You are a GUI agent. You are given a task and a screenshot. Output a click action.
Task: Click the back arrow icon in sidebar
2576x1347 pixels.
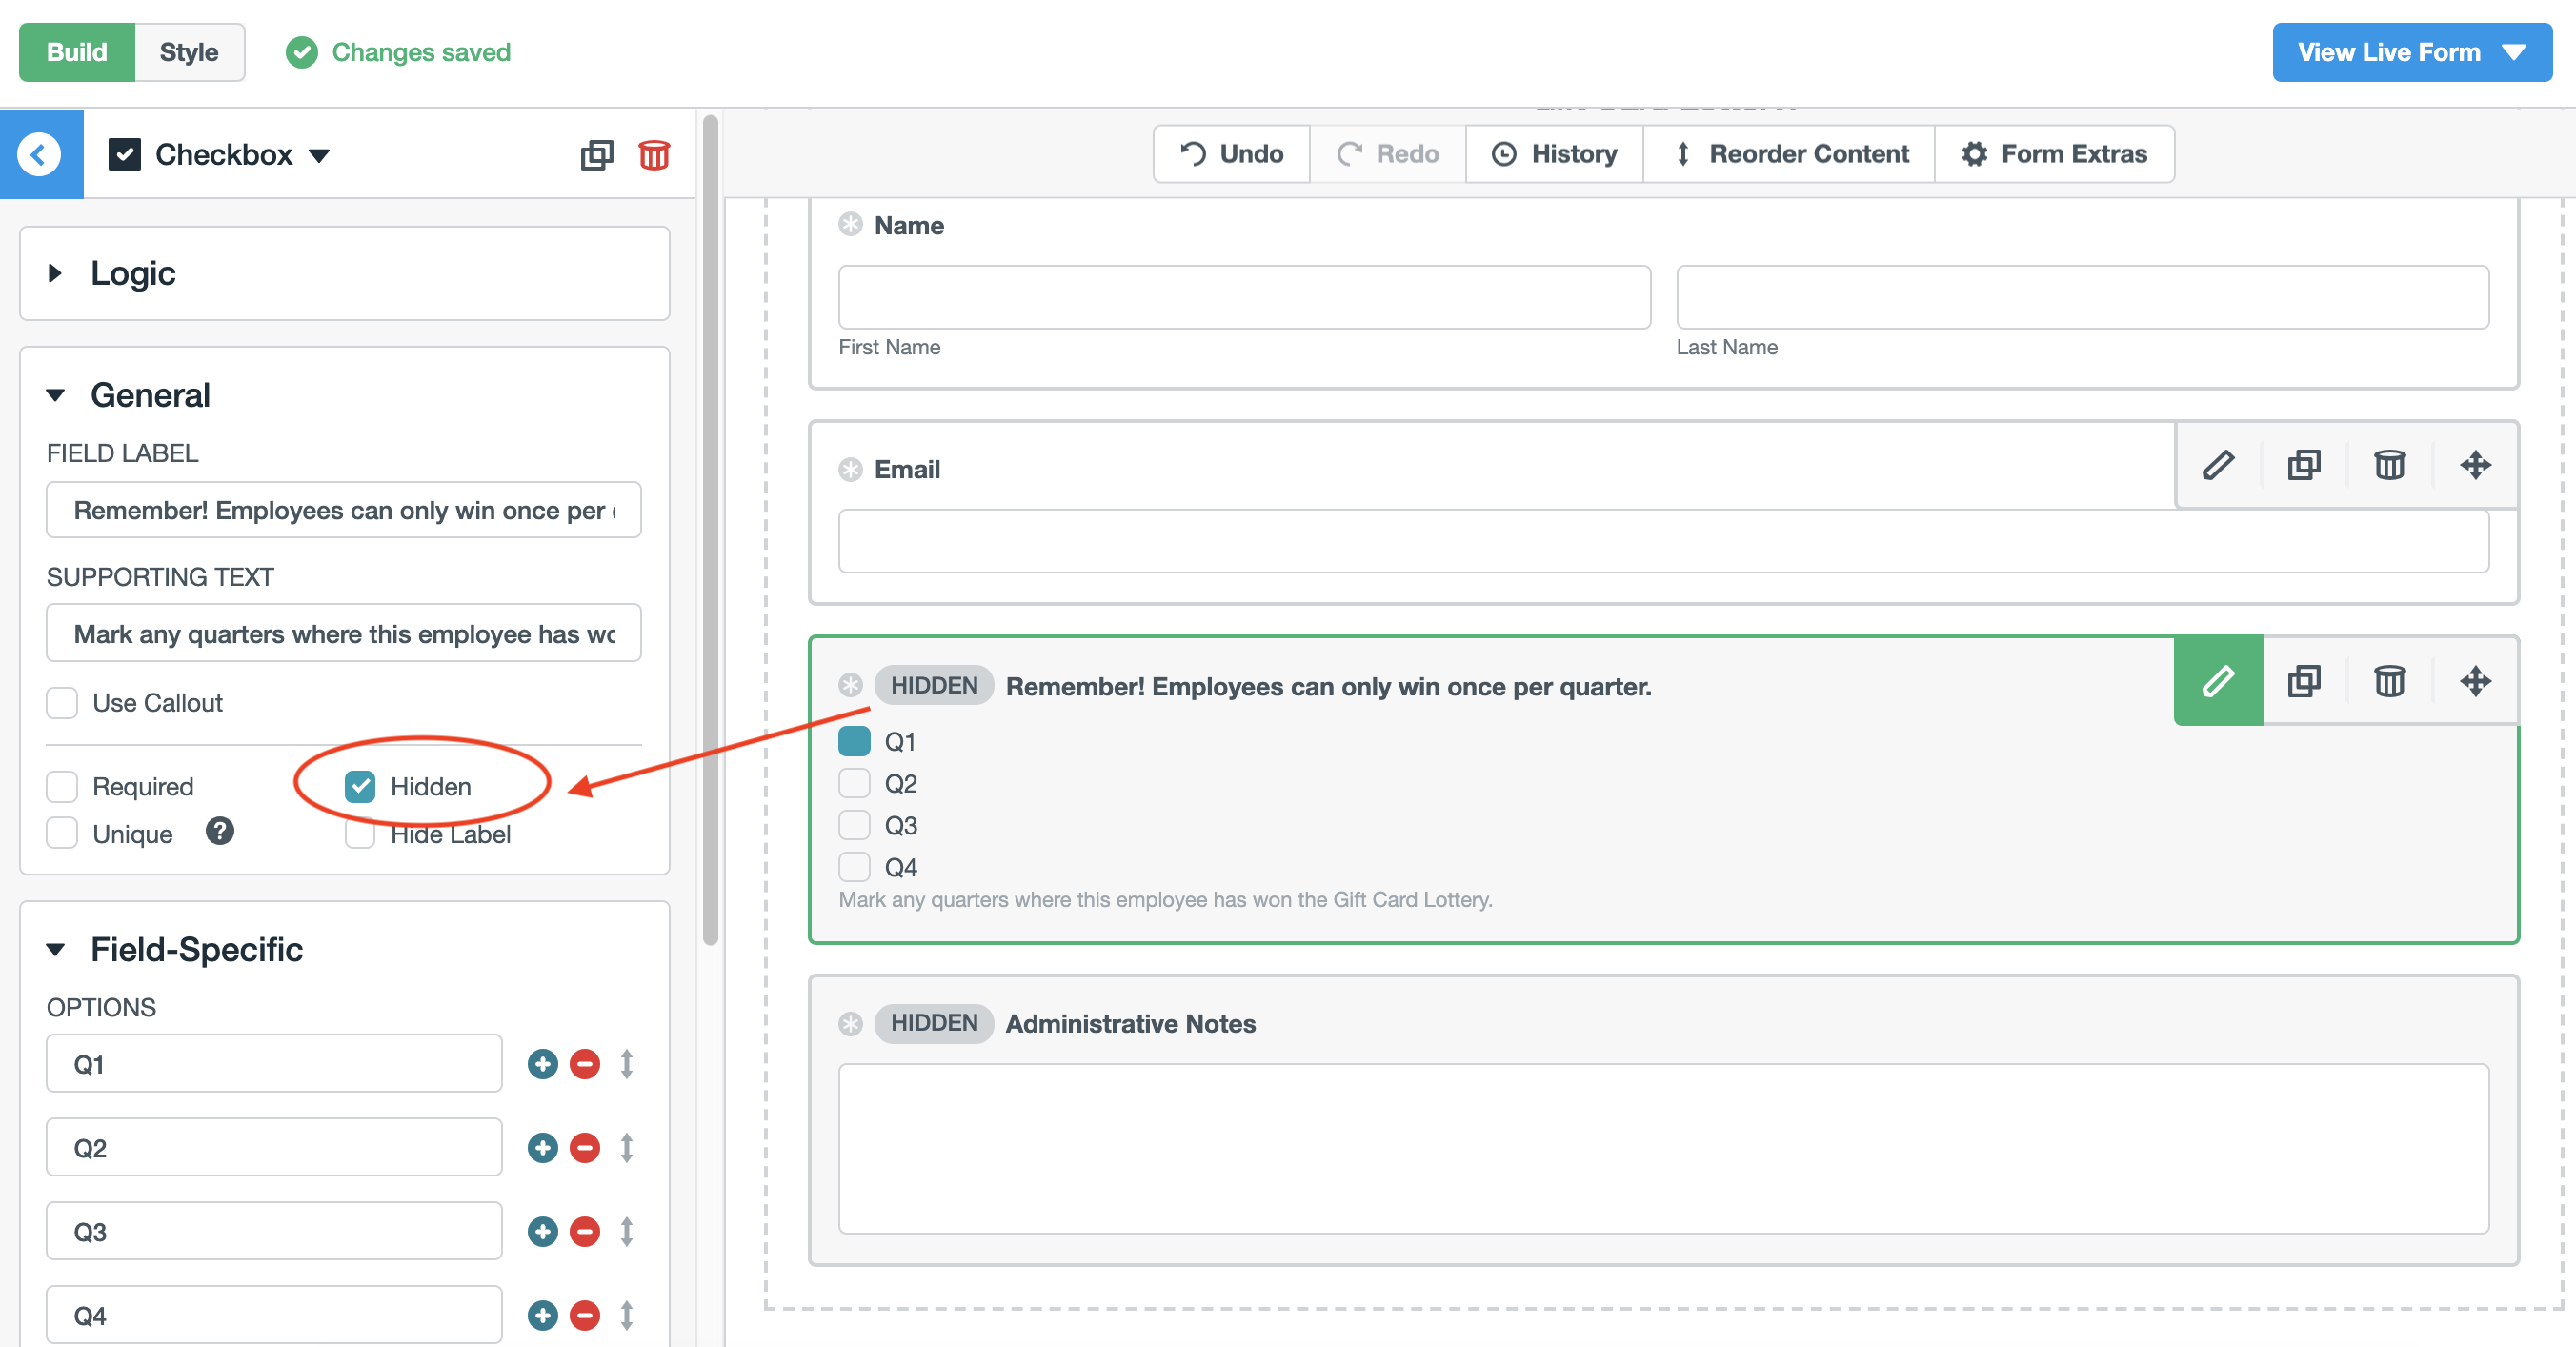pyautogui.click(x=40, y=155)
